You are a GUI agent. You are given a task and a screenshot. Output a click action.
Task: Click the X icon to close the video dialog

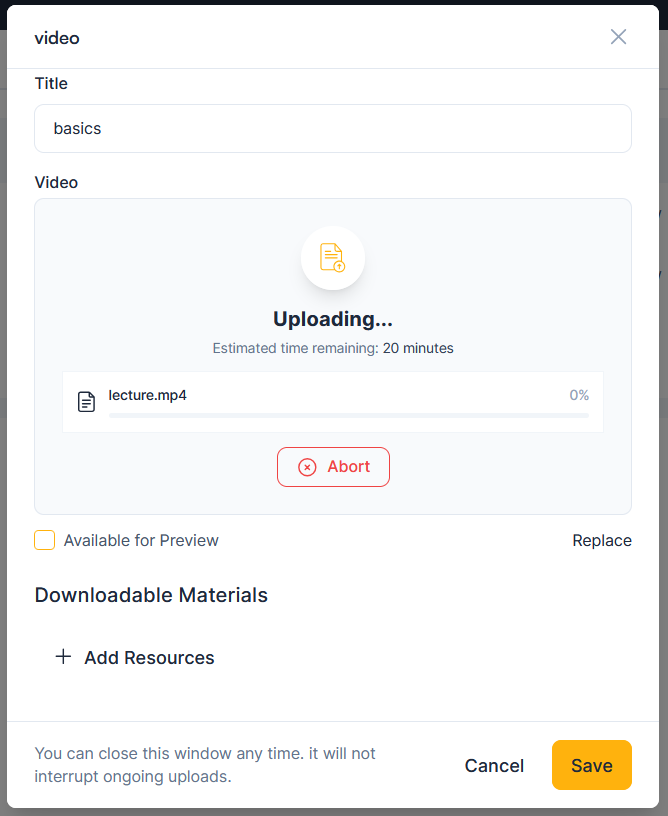coord(618,37)
